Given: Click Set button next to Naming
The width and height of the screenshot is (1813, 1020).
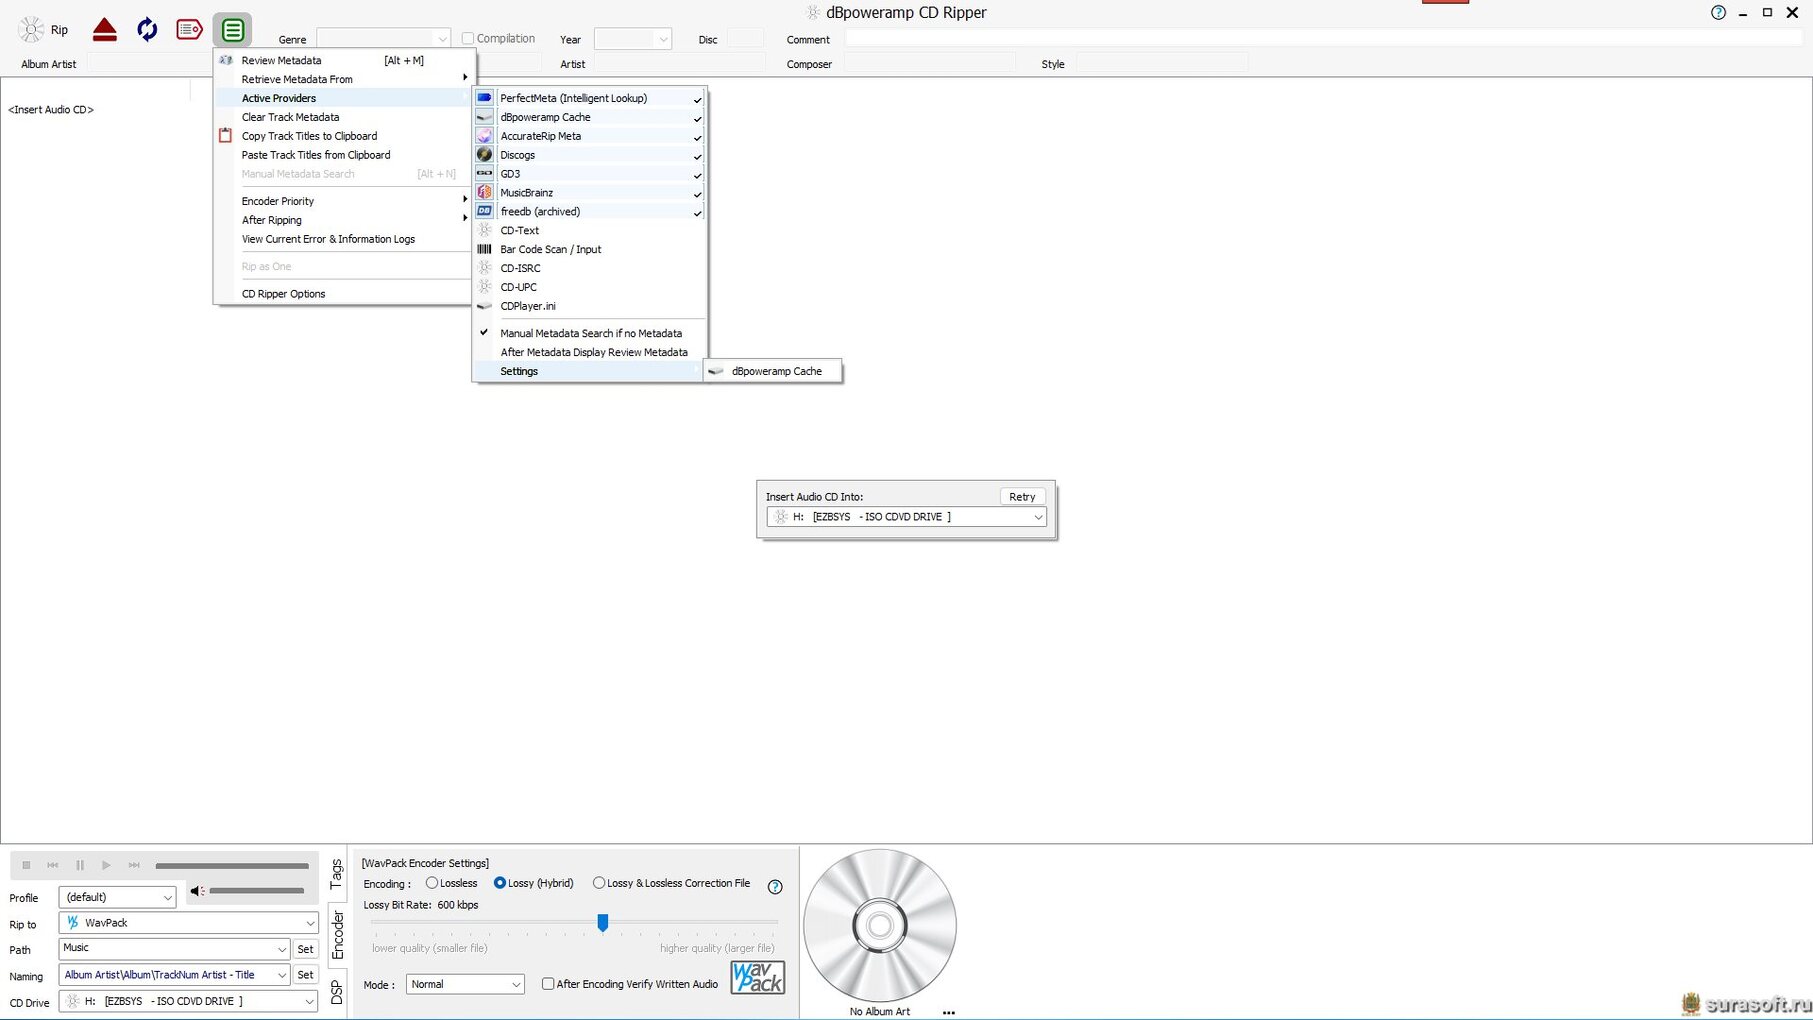Looking at the screenshot, I should pos(306,975).
